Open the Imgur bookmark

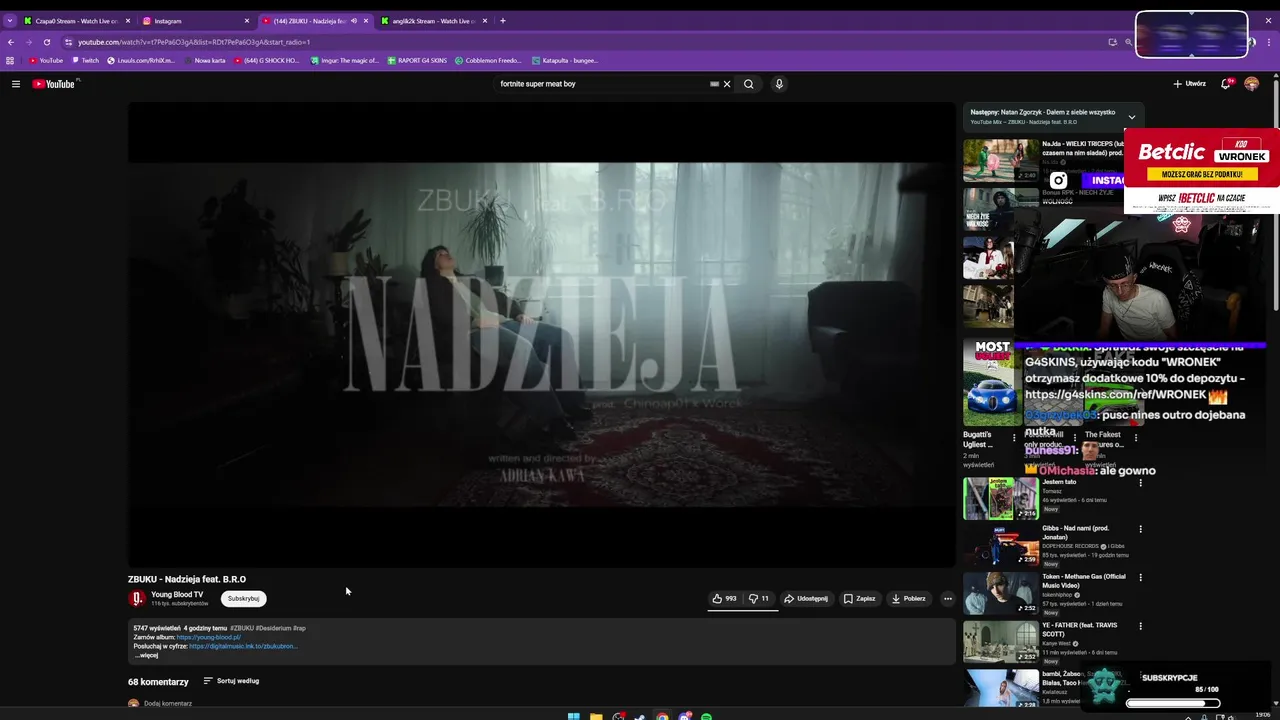(x=345, y=60)
